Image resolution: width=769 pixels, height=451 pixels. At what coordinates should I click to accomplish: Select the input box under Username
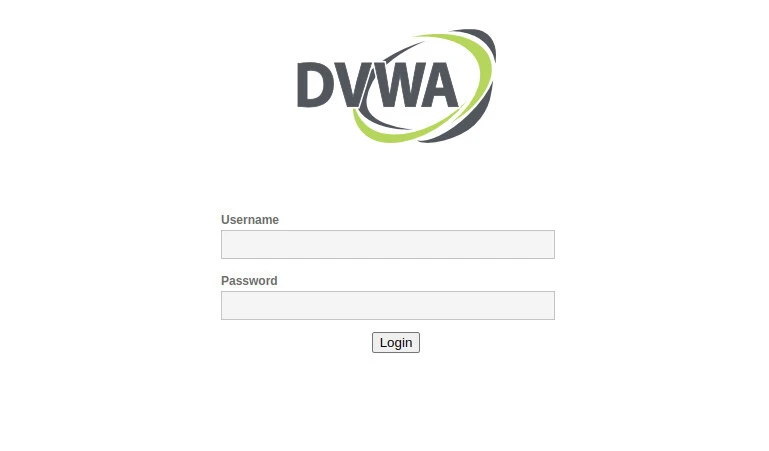point(388,245)
